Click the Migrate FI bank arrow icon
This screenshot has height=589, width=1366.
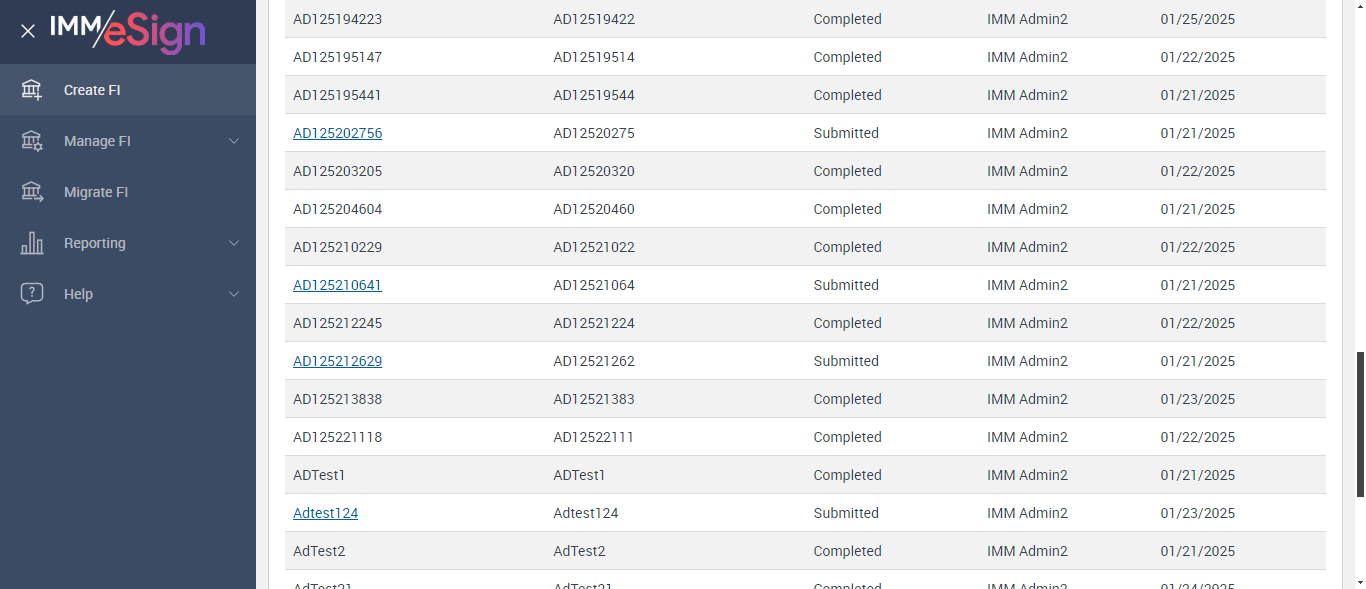coord(32,192)
